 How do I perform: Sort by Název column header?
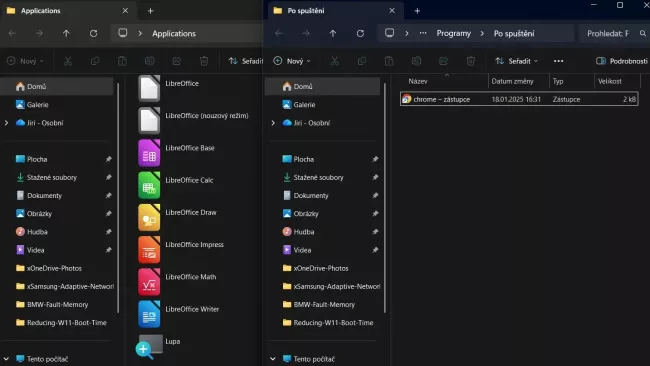click(445, 81)
